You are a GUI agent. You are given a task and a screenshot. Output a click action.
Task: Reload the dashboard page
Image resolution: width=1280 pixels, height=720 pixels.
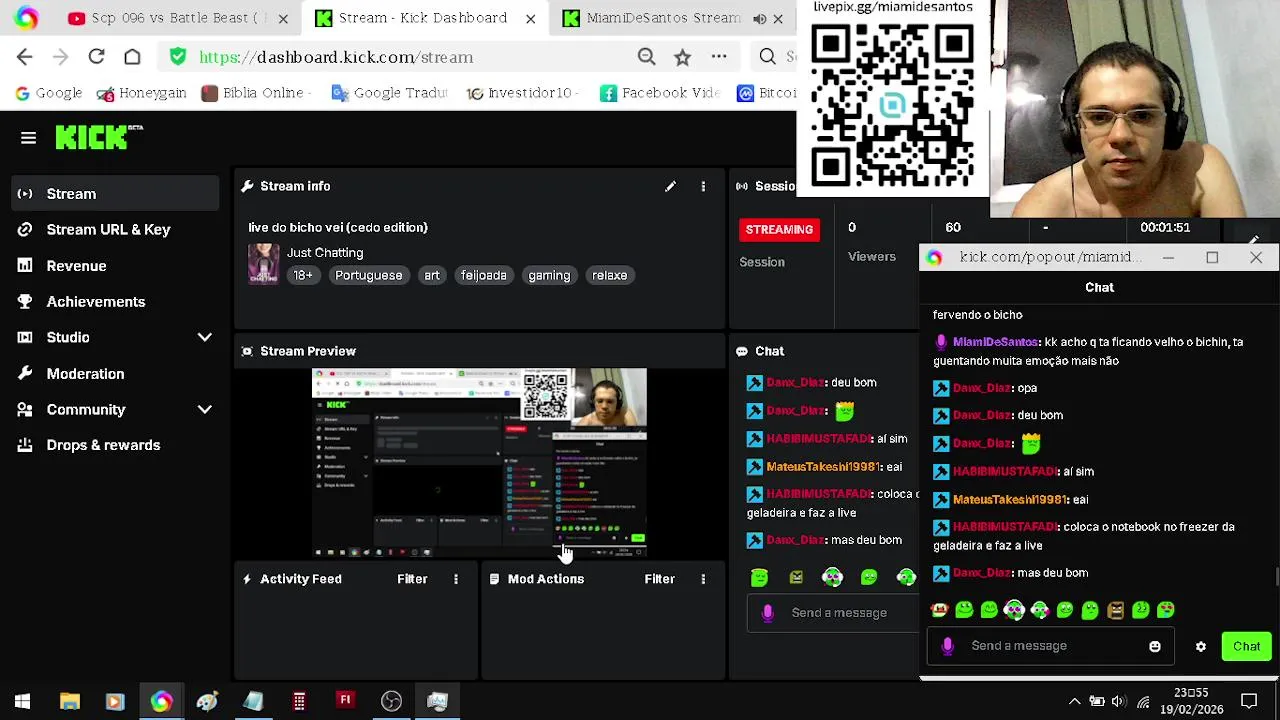(96, 57)
